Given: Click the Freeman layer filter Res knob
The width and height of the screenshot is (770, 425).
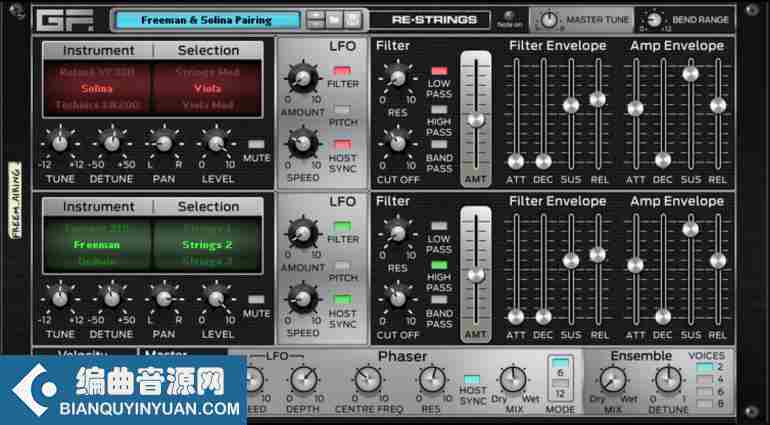Looking at the screenshot, I should pyautogui.click(x=398, y=233).
